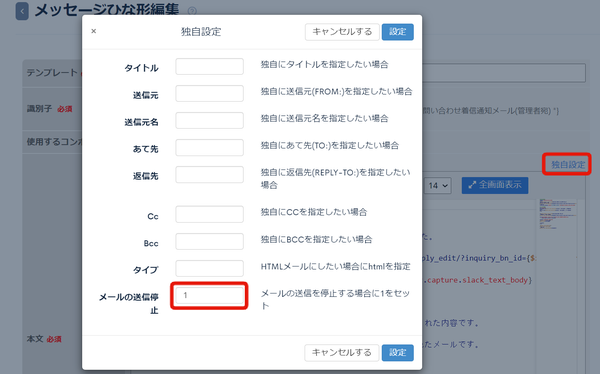Open the help icon next to the page title

[x=192, y=11]
